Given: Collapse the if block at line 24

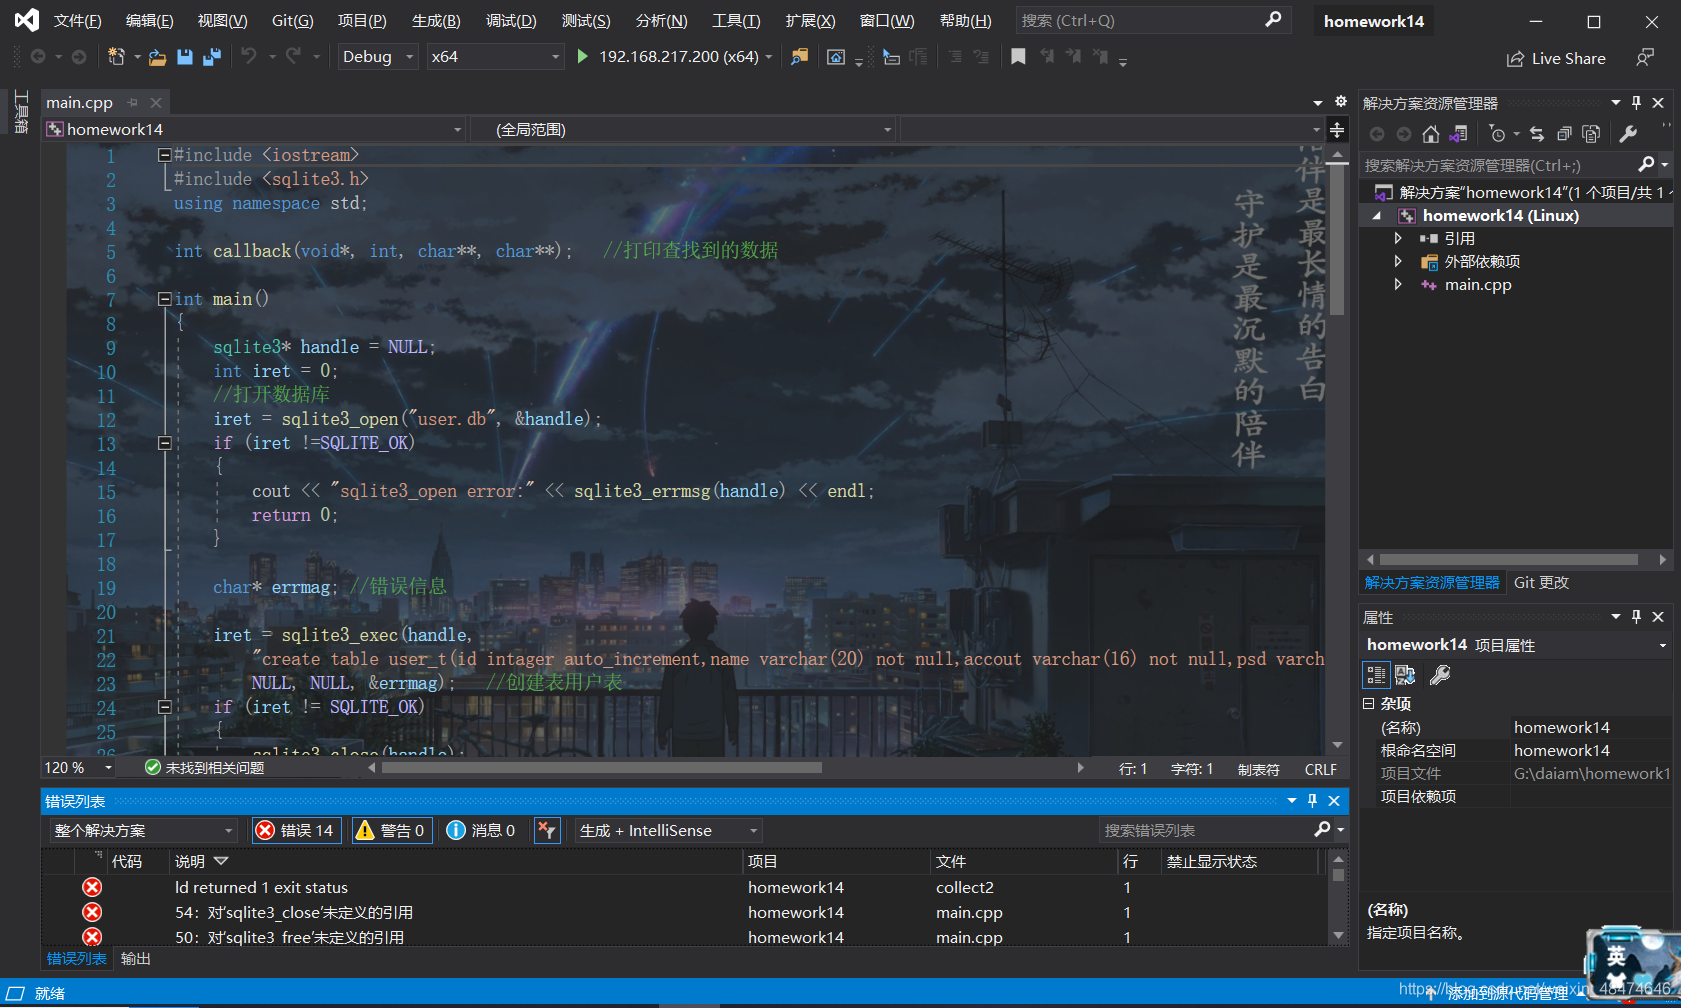Looking at the screenshot, I should [x=164, y=707].
